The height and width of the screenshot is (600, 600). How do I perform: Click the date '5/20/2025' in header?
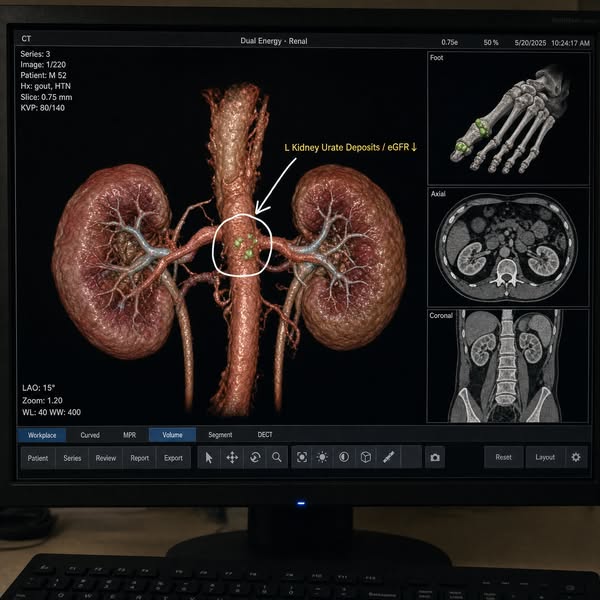(530, 43)
